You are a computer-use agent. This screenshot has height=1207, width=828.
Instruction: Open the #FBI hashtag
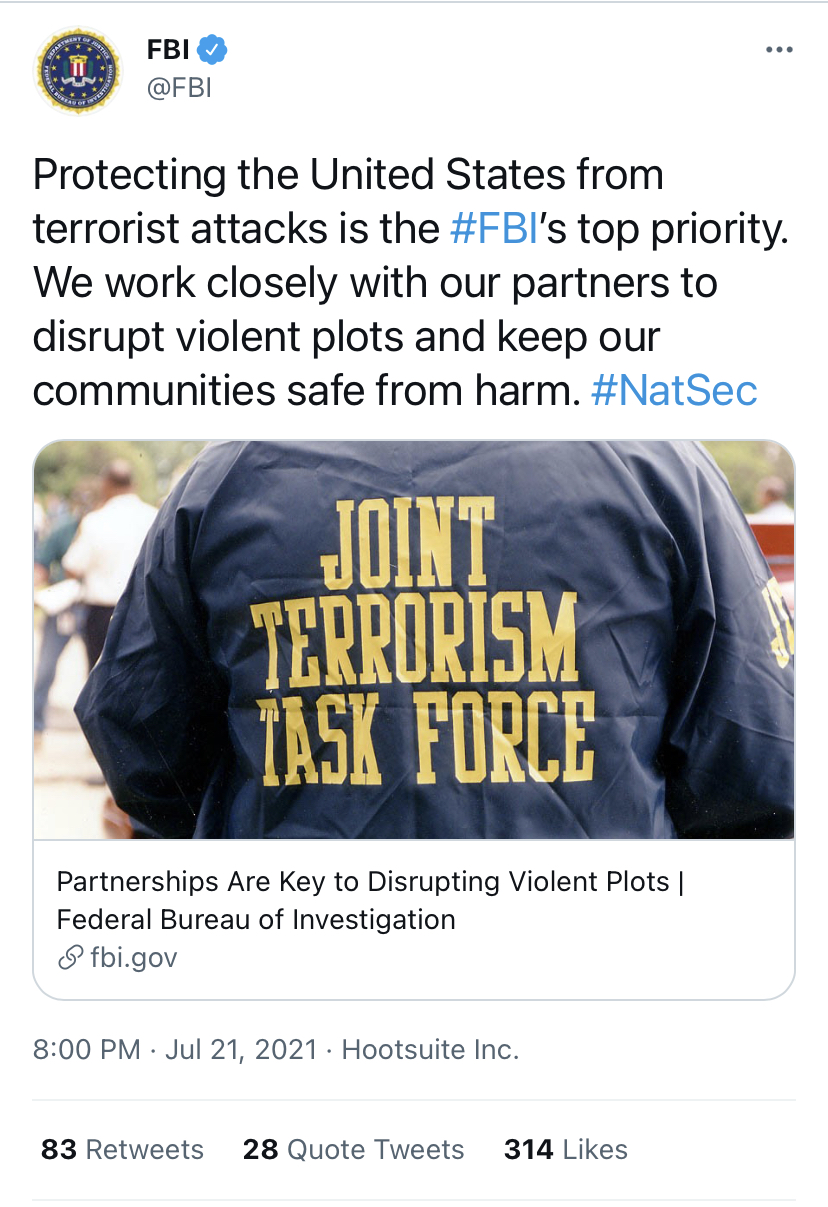click(x=495, y=229)
